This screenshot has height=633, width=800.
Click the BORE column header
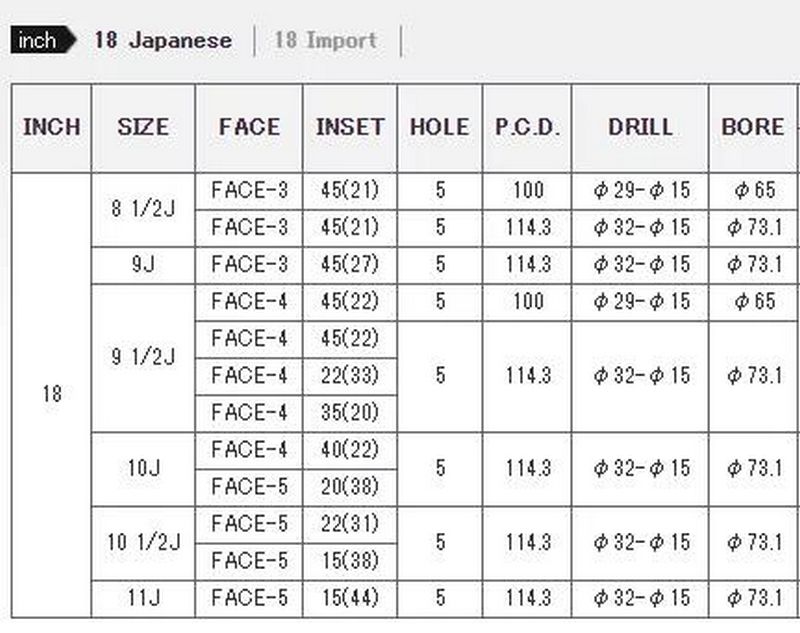point(752,128)
